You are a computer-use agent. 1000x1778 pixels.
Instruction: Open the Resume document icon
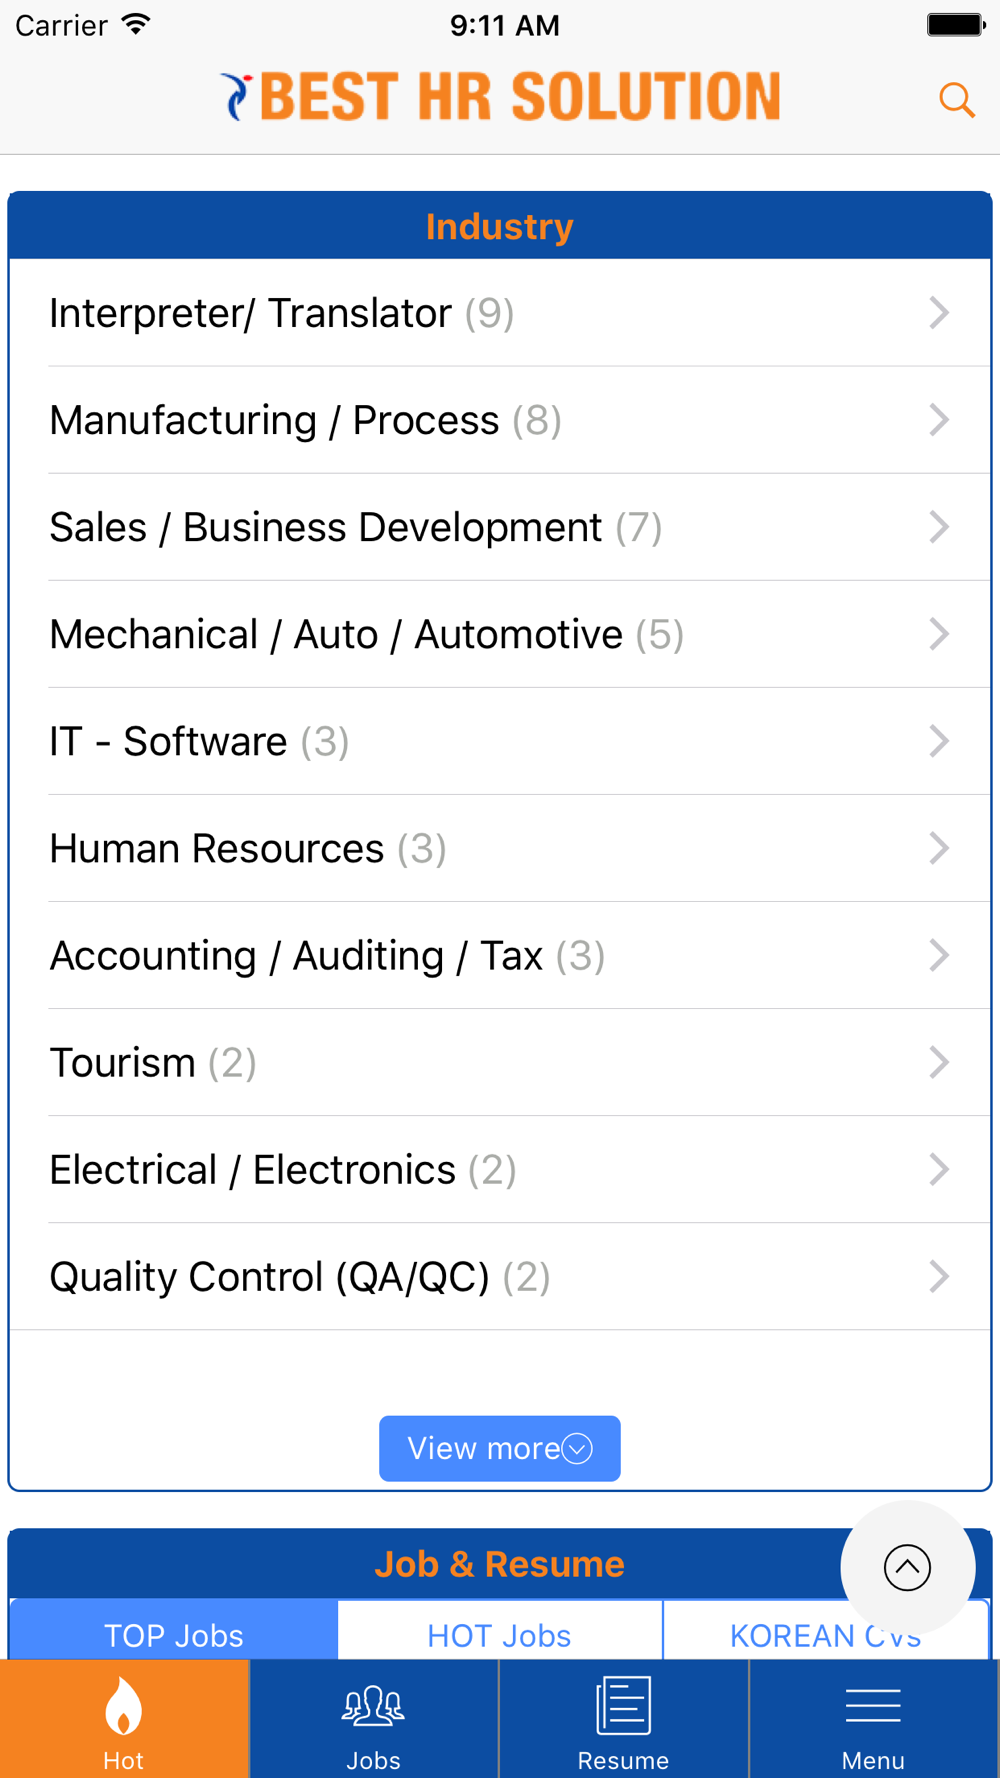tap(623, 1706)
